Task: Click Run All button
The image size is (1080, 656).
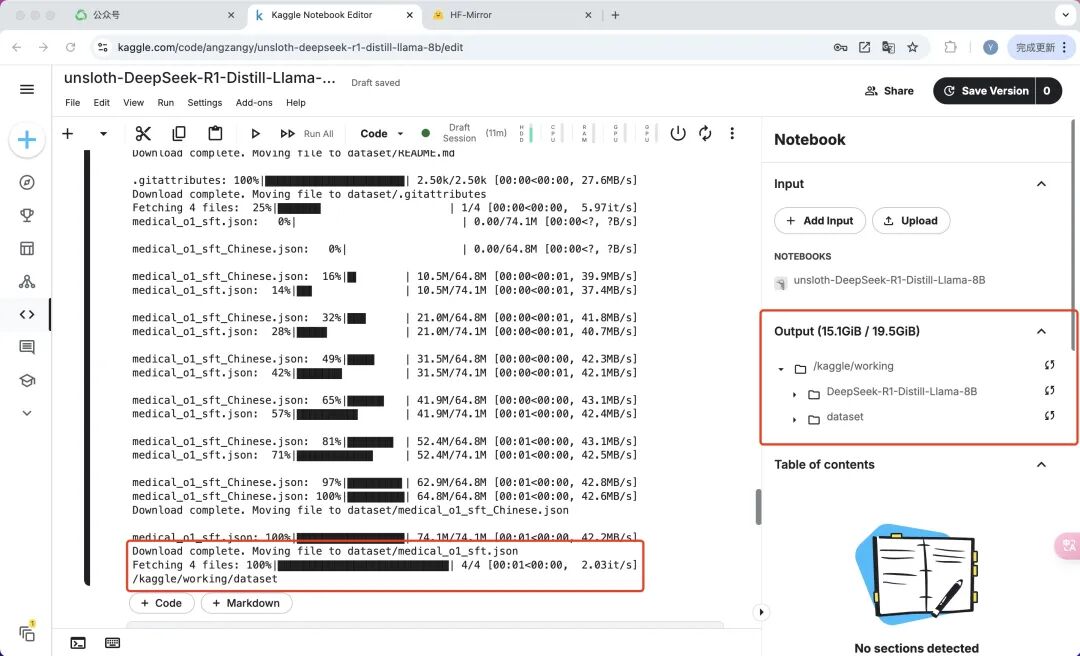Action: pyautogui.click(x=307, y=134)
